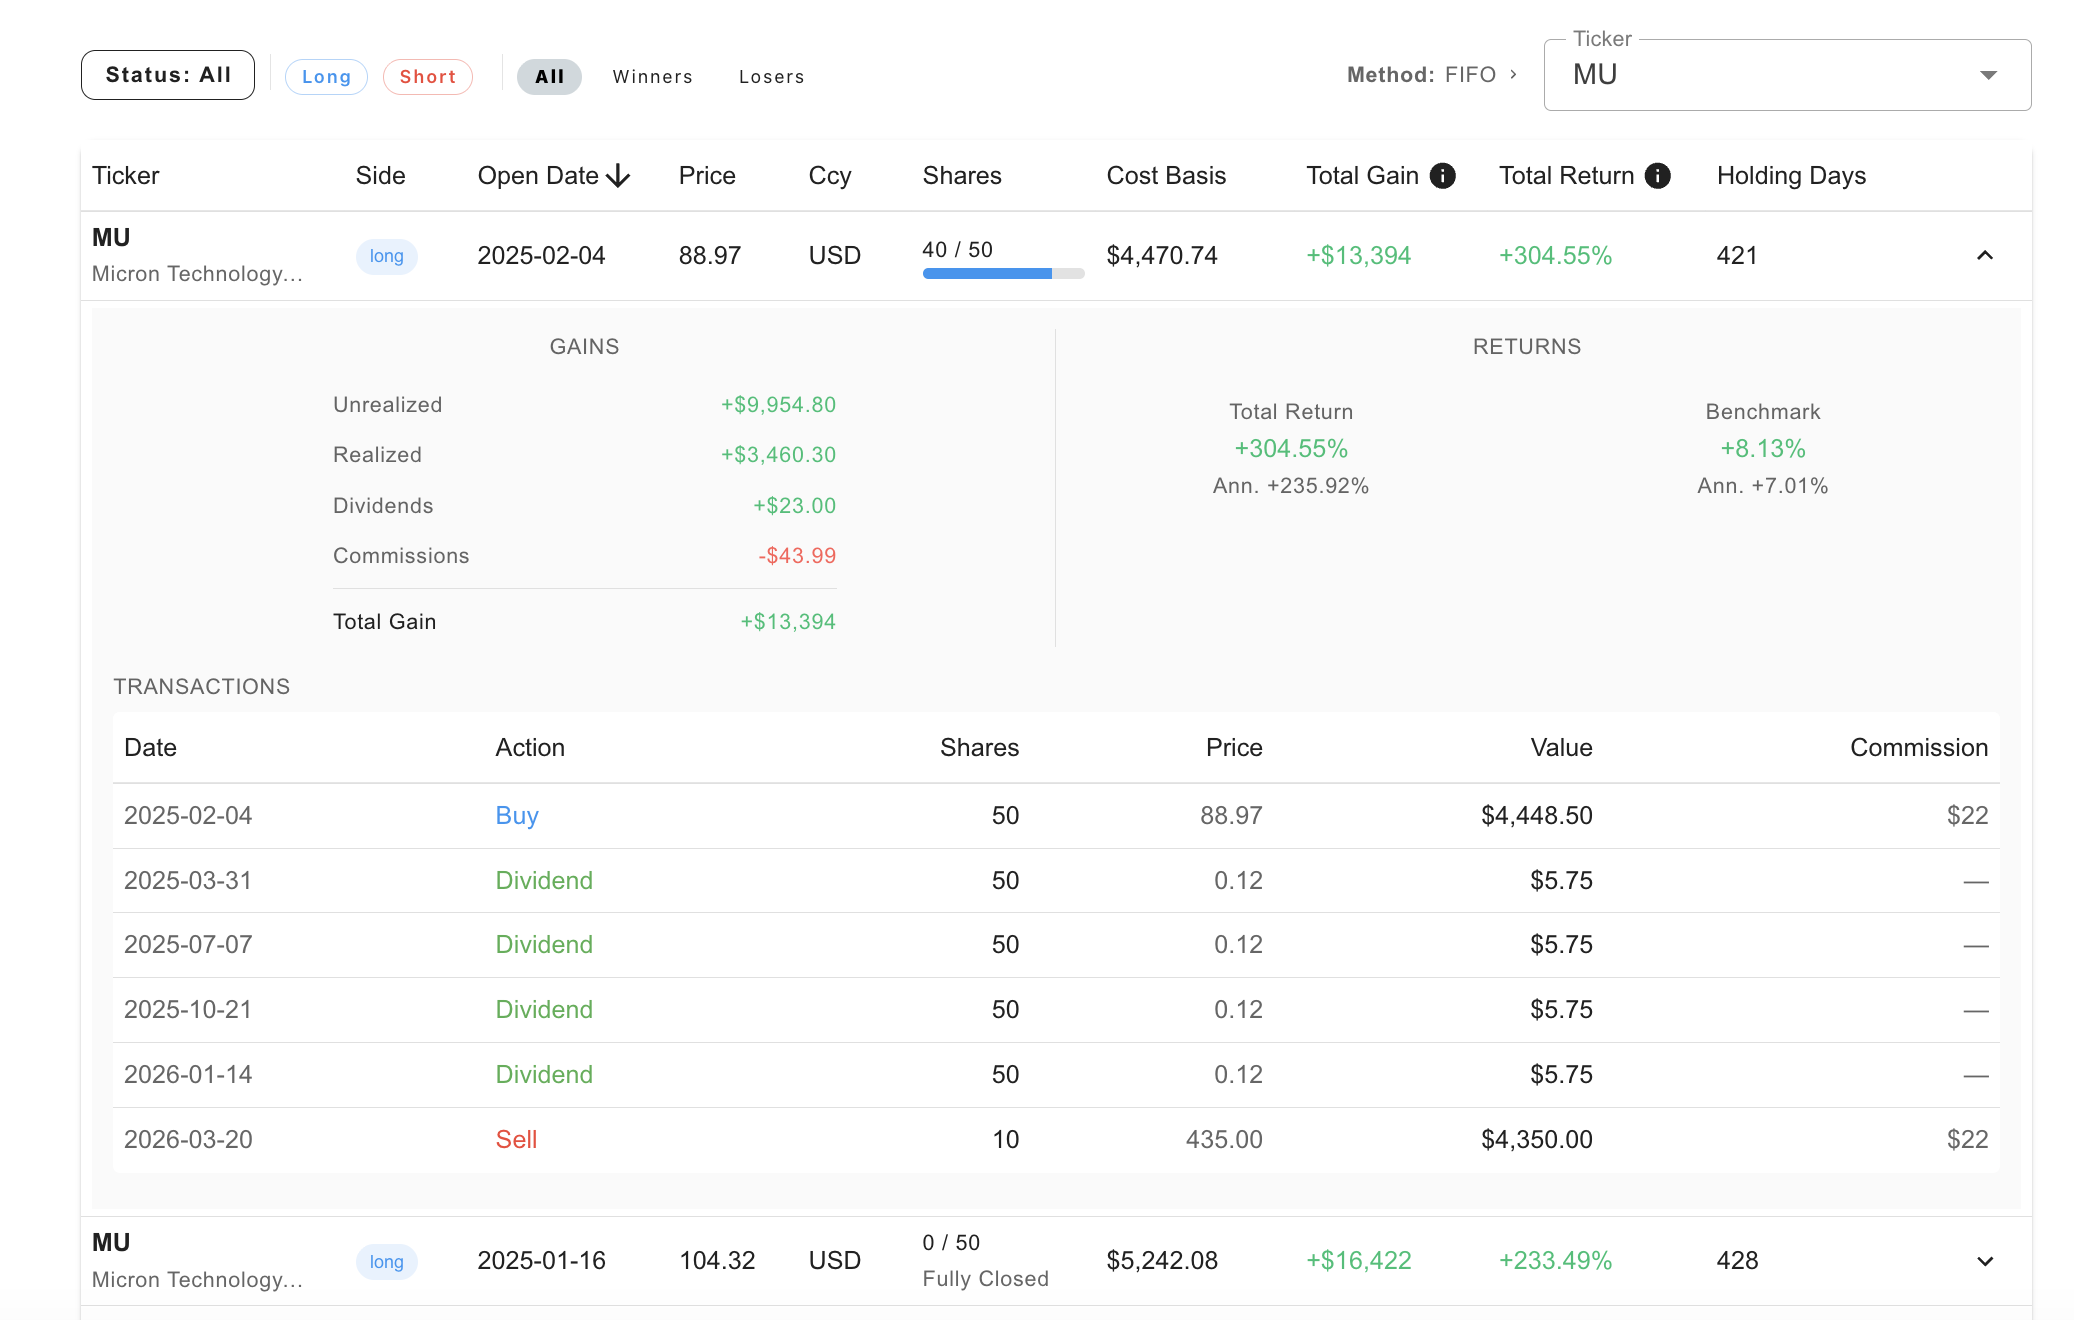
Task: Click the Total Gain info icon
Action: point(1442,176)
